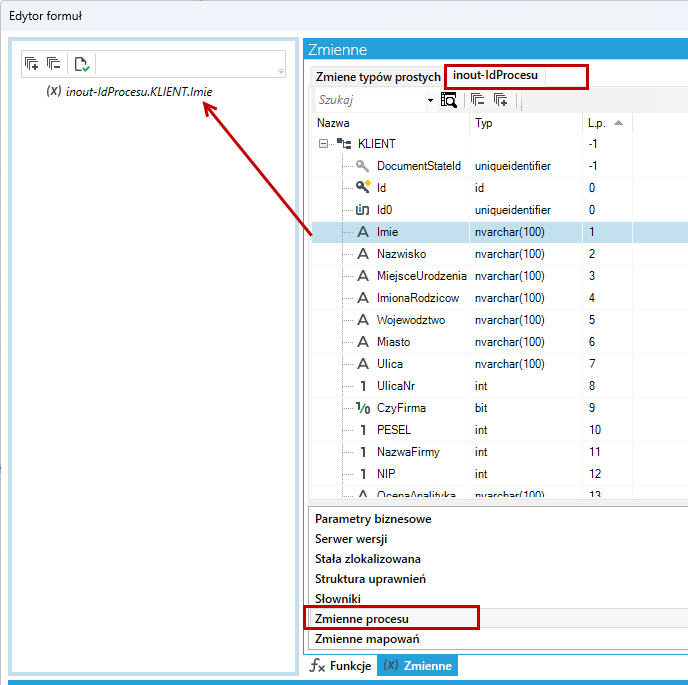Collapse the KLIENT tree node
688x685 pixels.
(x=323, y=144)
